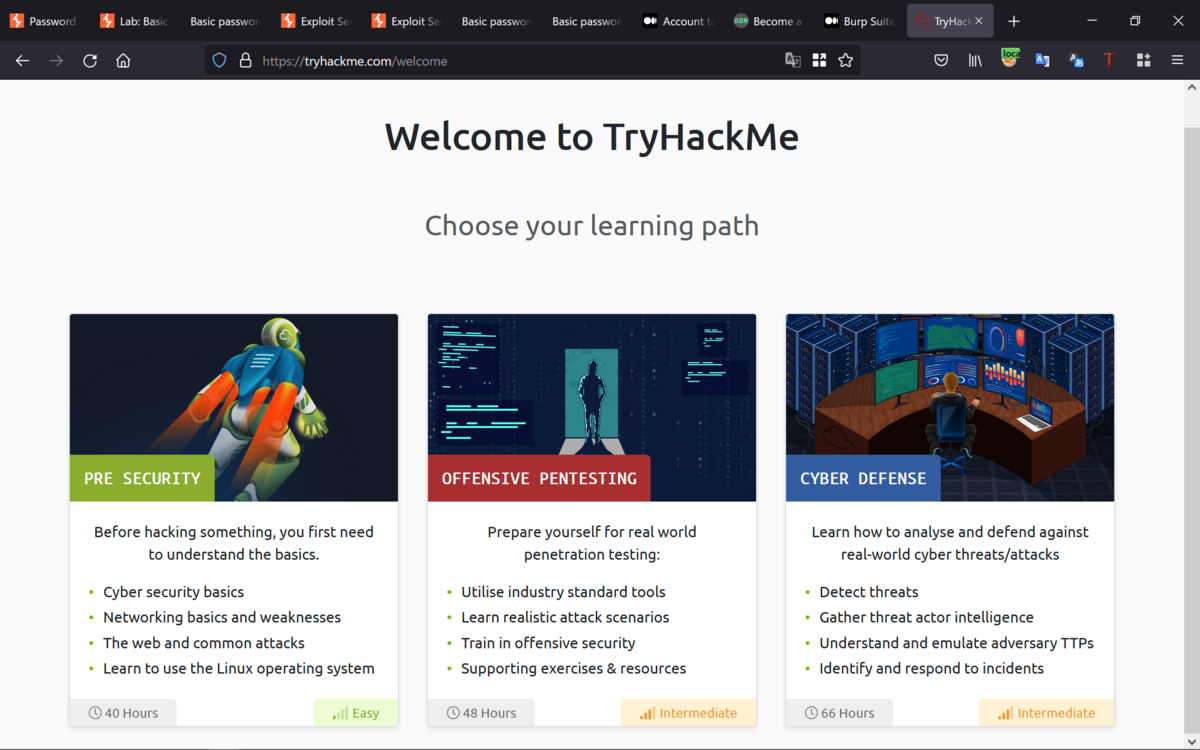Open the Offensive Pentesting card illustration
This screenshot has height=750, width=1200.
coord(592,408)
